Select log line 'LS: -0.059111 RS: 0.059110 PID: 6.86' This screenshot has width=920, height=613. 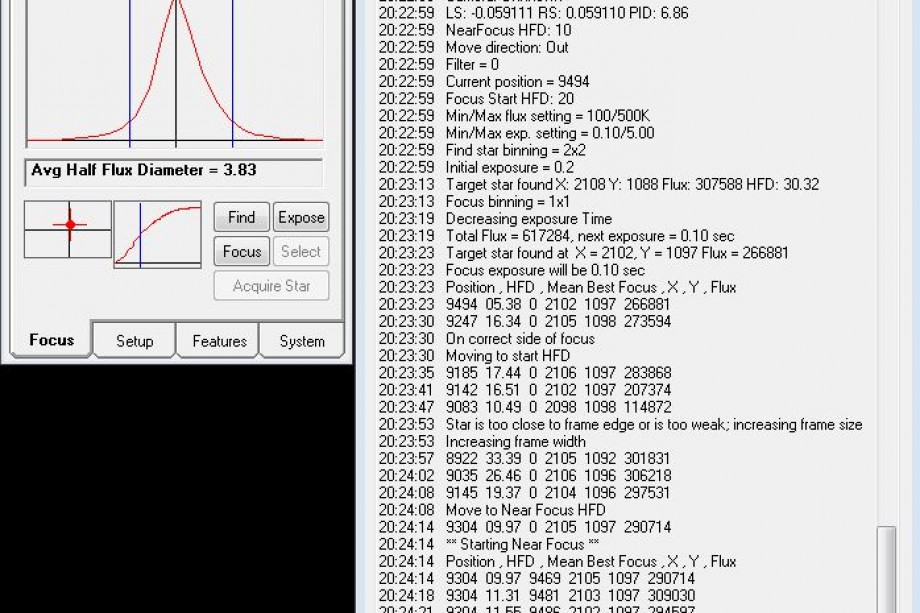tap(533, 13)
